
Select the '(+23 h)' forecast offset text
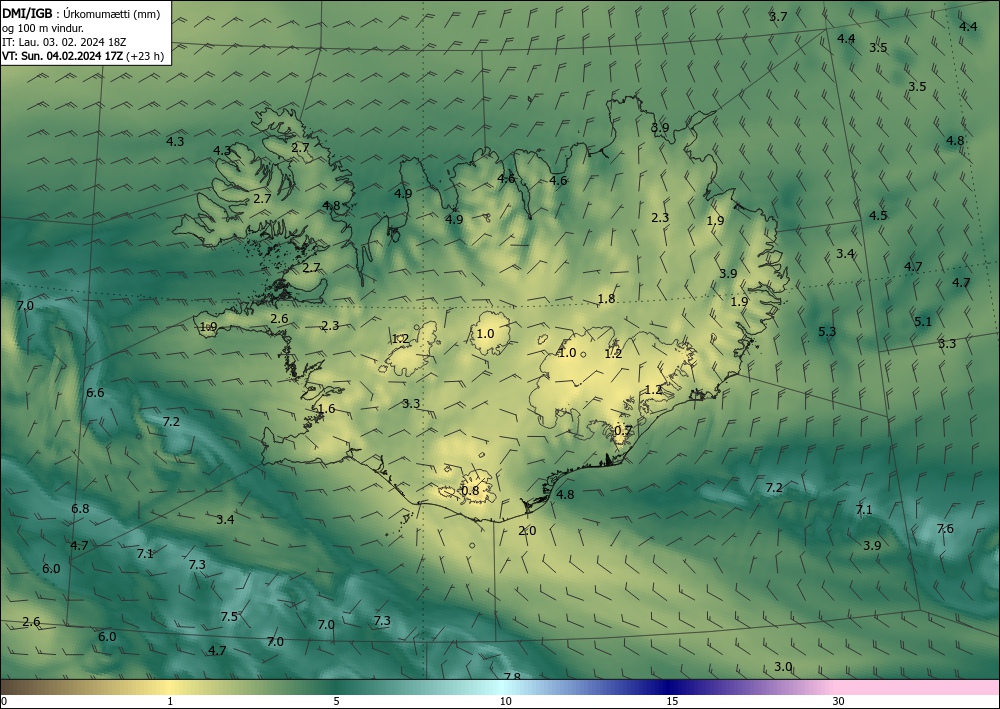(x=145, y=56)
